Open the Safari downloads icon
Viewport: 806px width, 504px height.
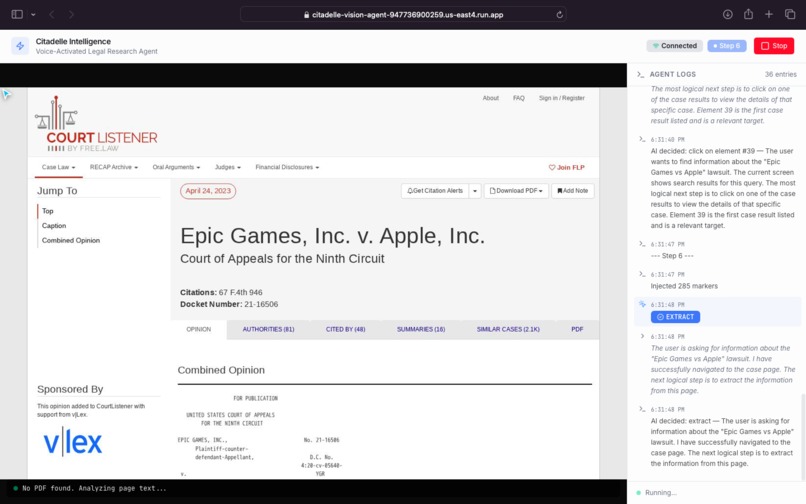727,14
